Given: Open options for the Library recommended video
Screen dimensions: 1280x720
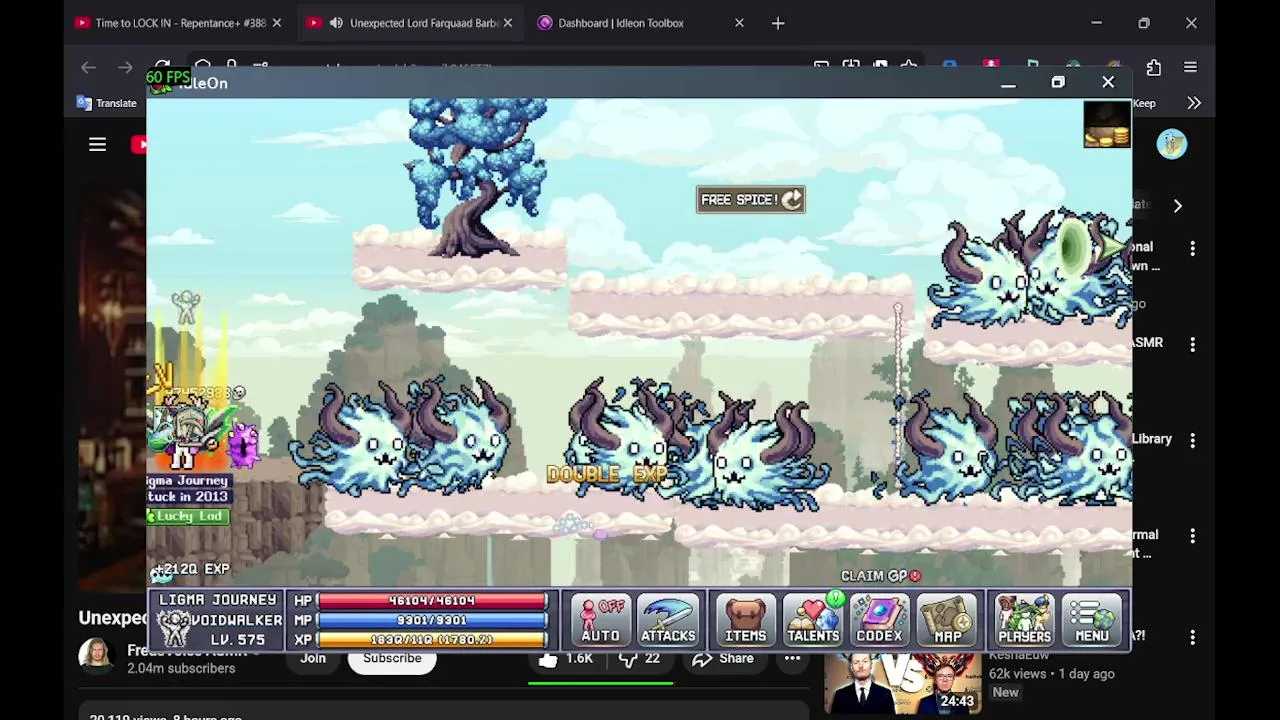Looking at the screenshot, I should pos(1192,440).
